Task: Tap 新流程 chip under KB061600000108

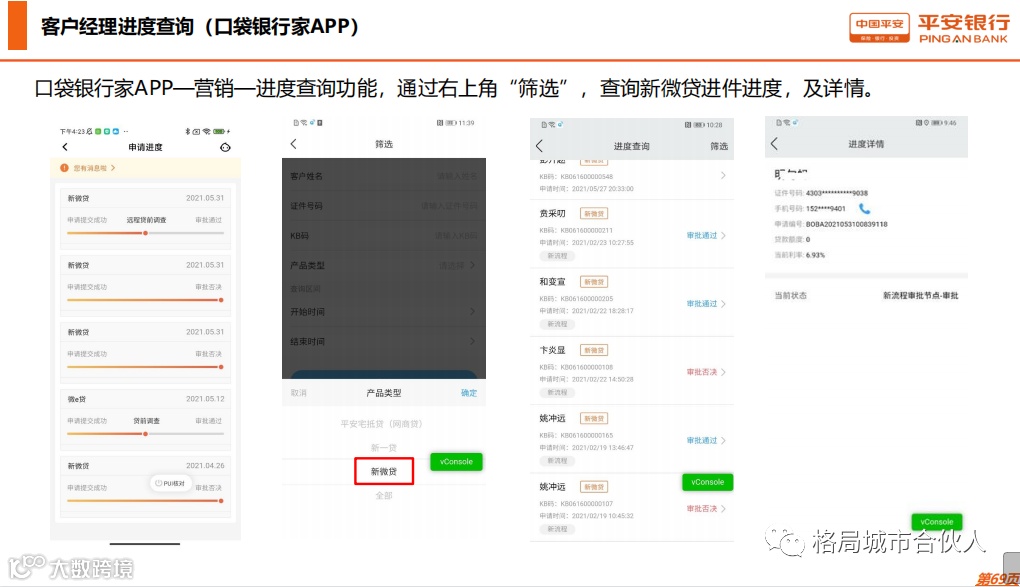Action: [557, 392]
